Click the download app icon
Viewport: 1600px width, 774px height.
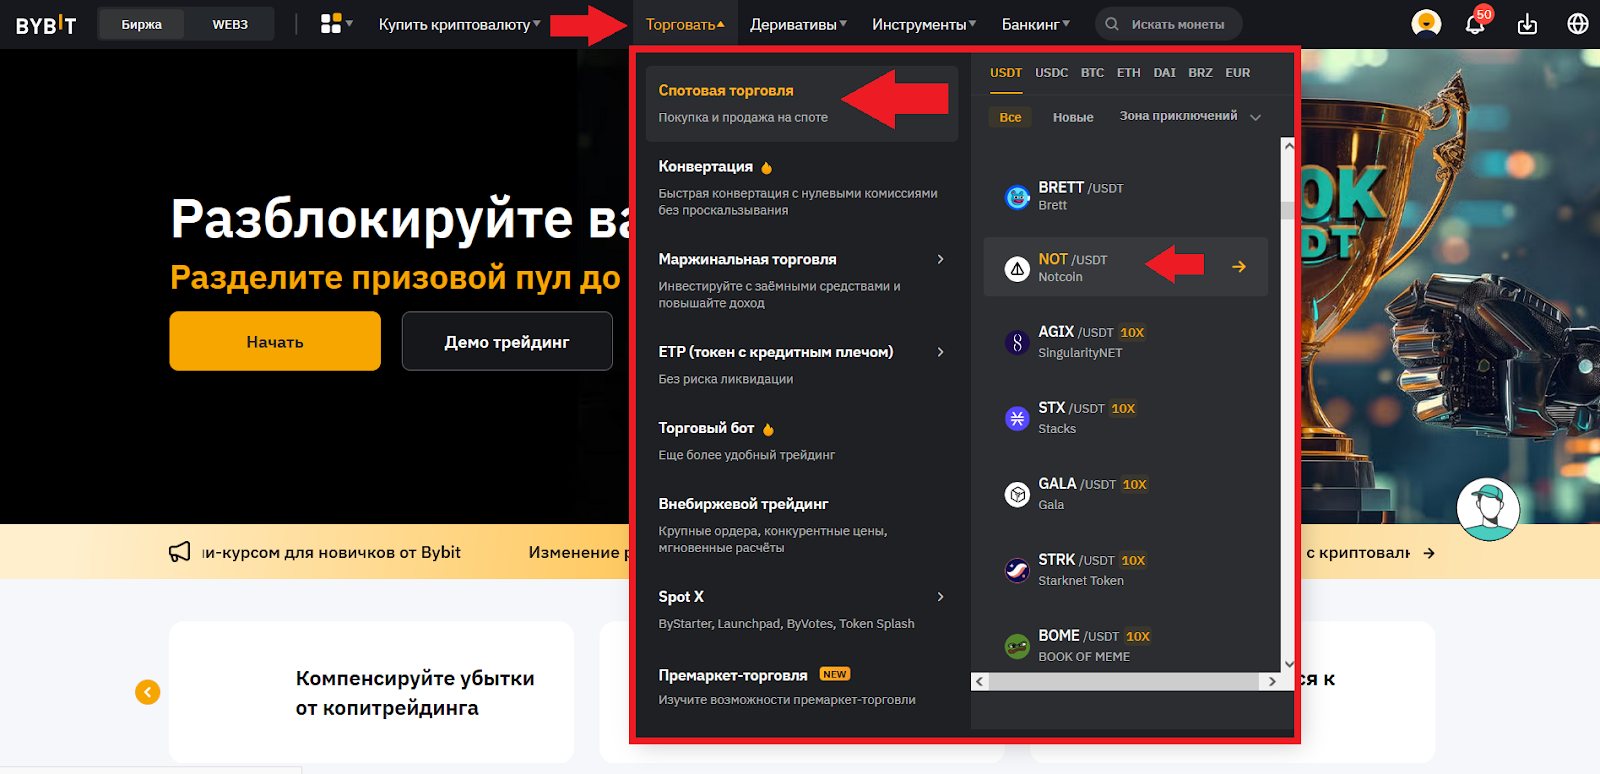coord(1527,24)
